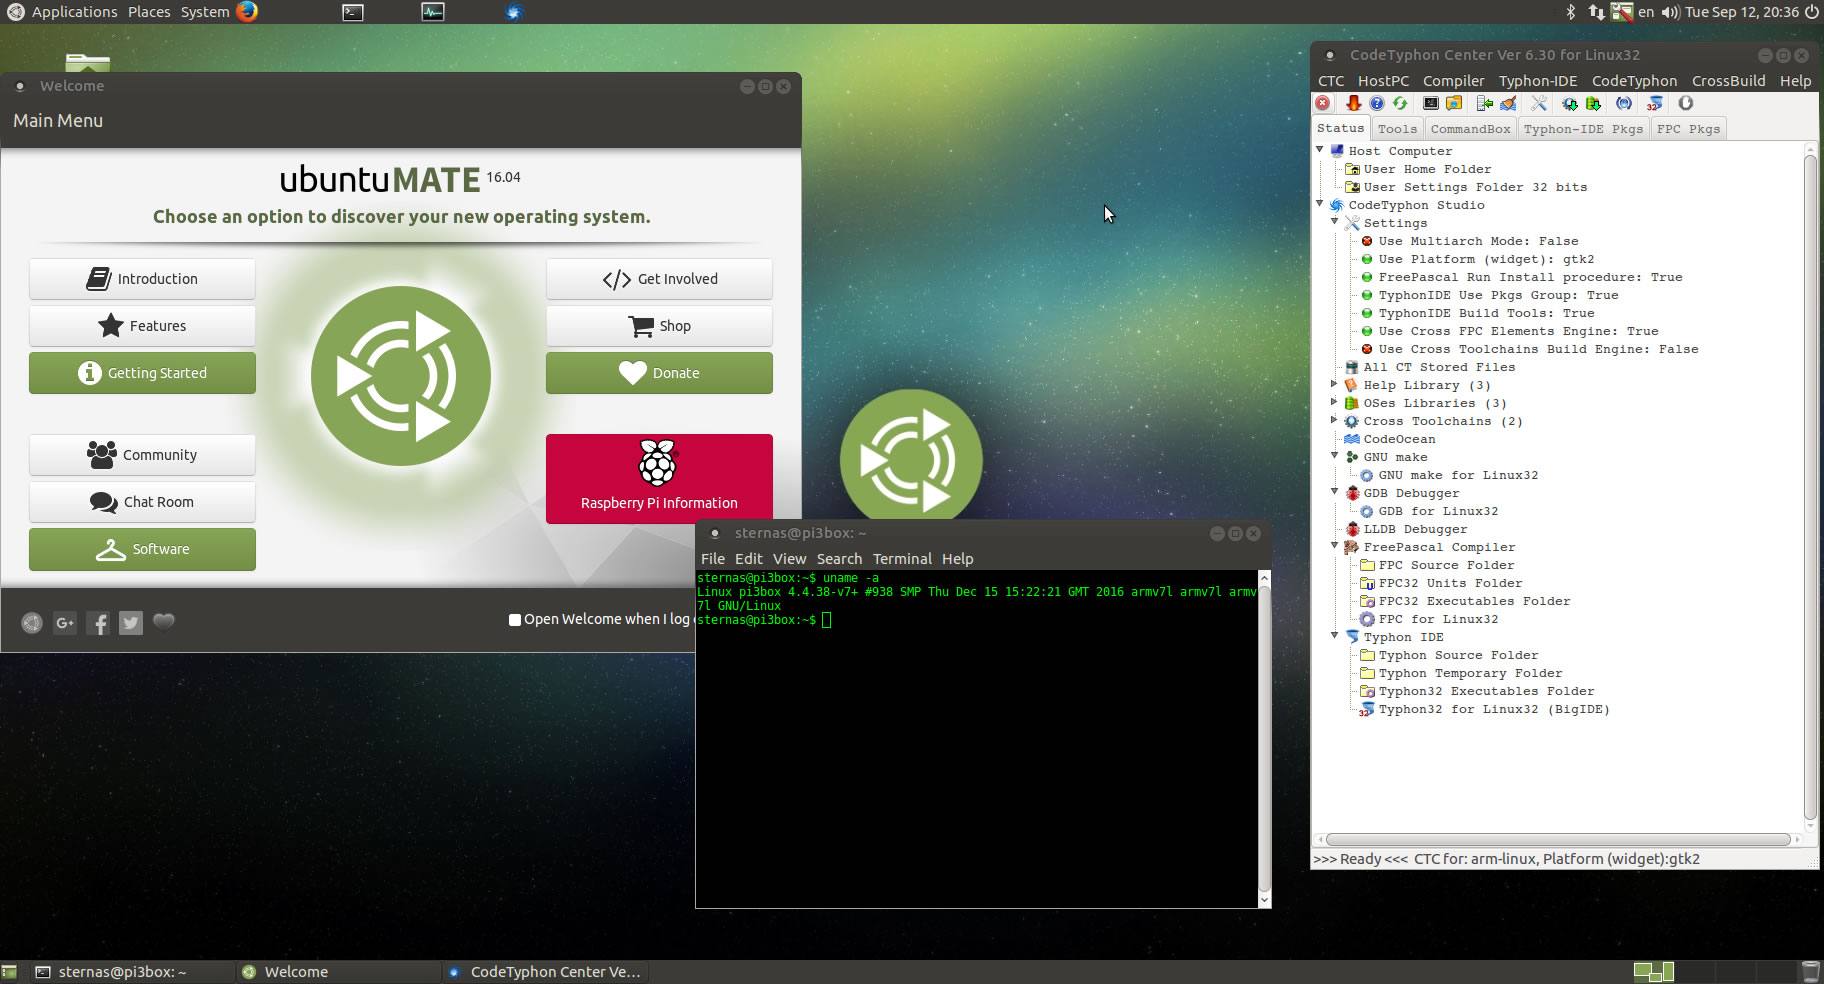Click the Get Involved button

[x=659, y=279]
